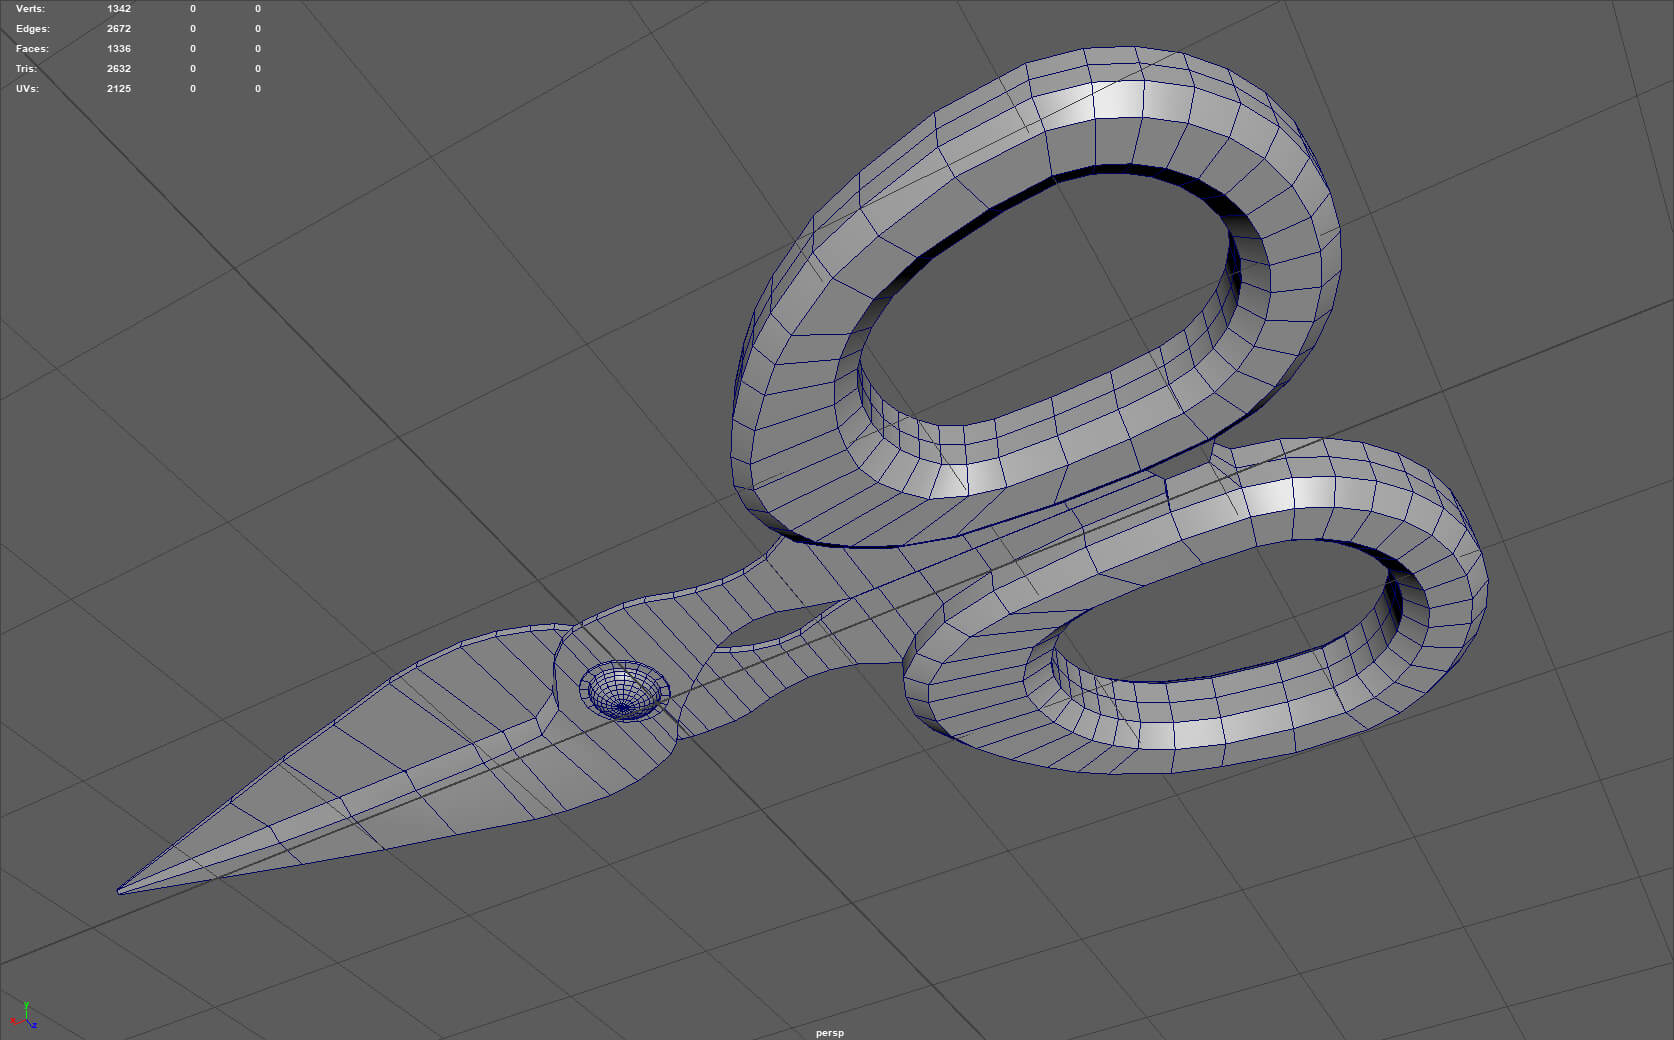Click the face count value 1336
Image resolution: width=1674 pixels, height=1040 pixels.
click(x=119, y=49)
